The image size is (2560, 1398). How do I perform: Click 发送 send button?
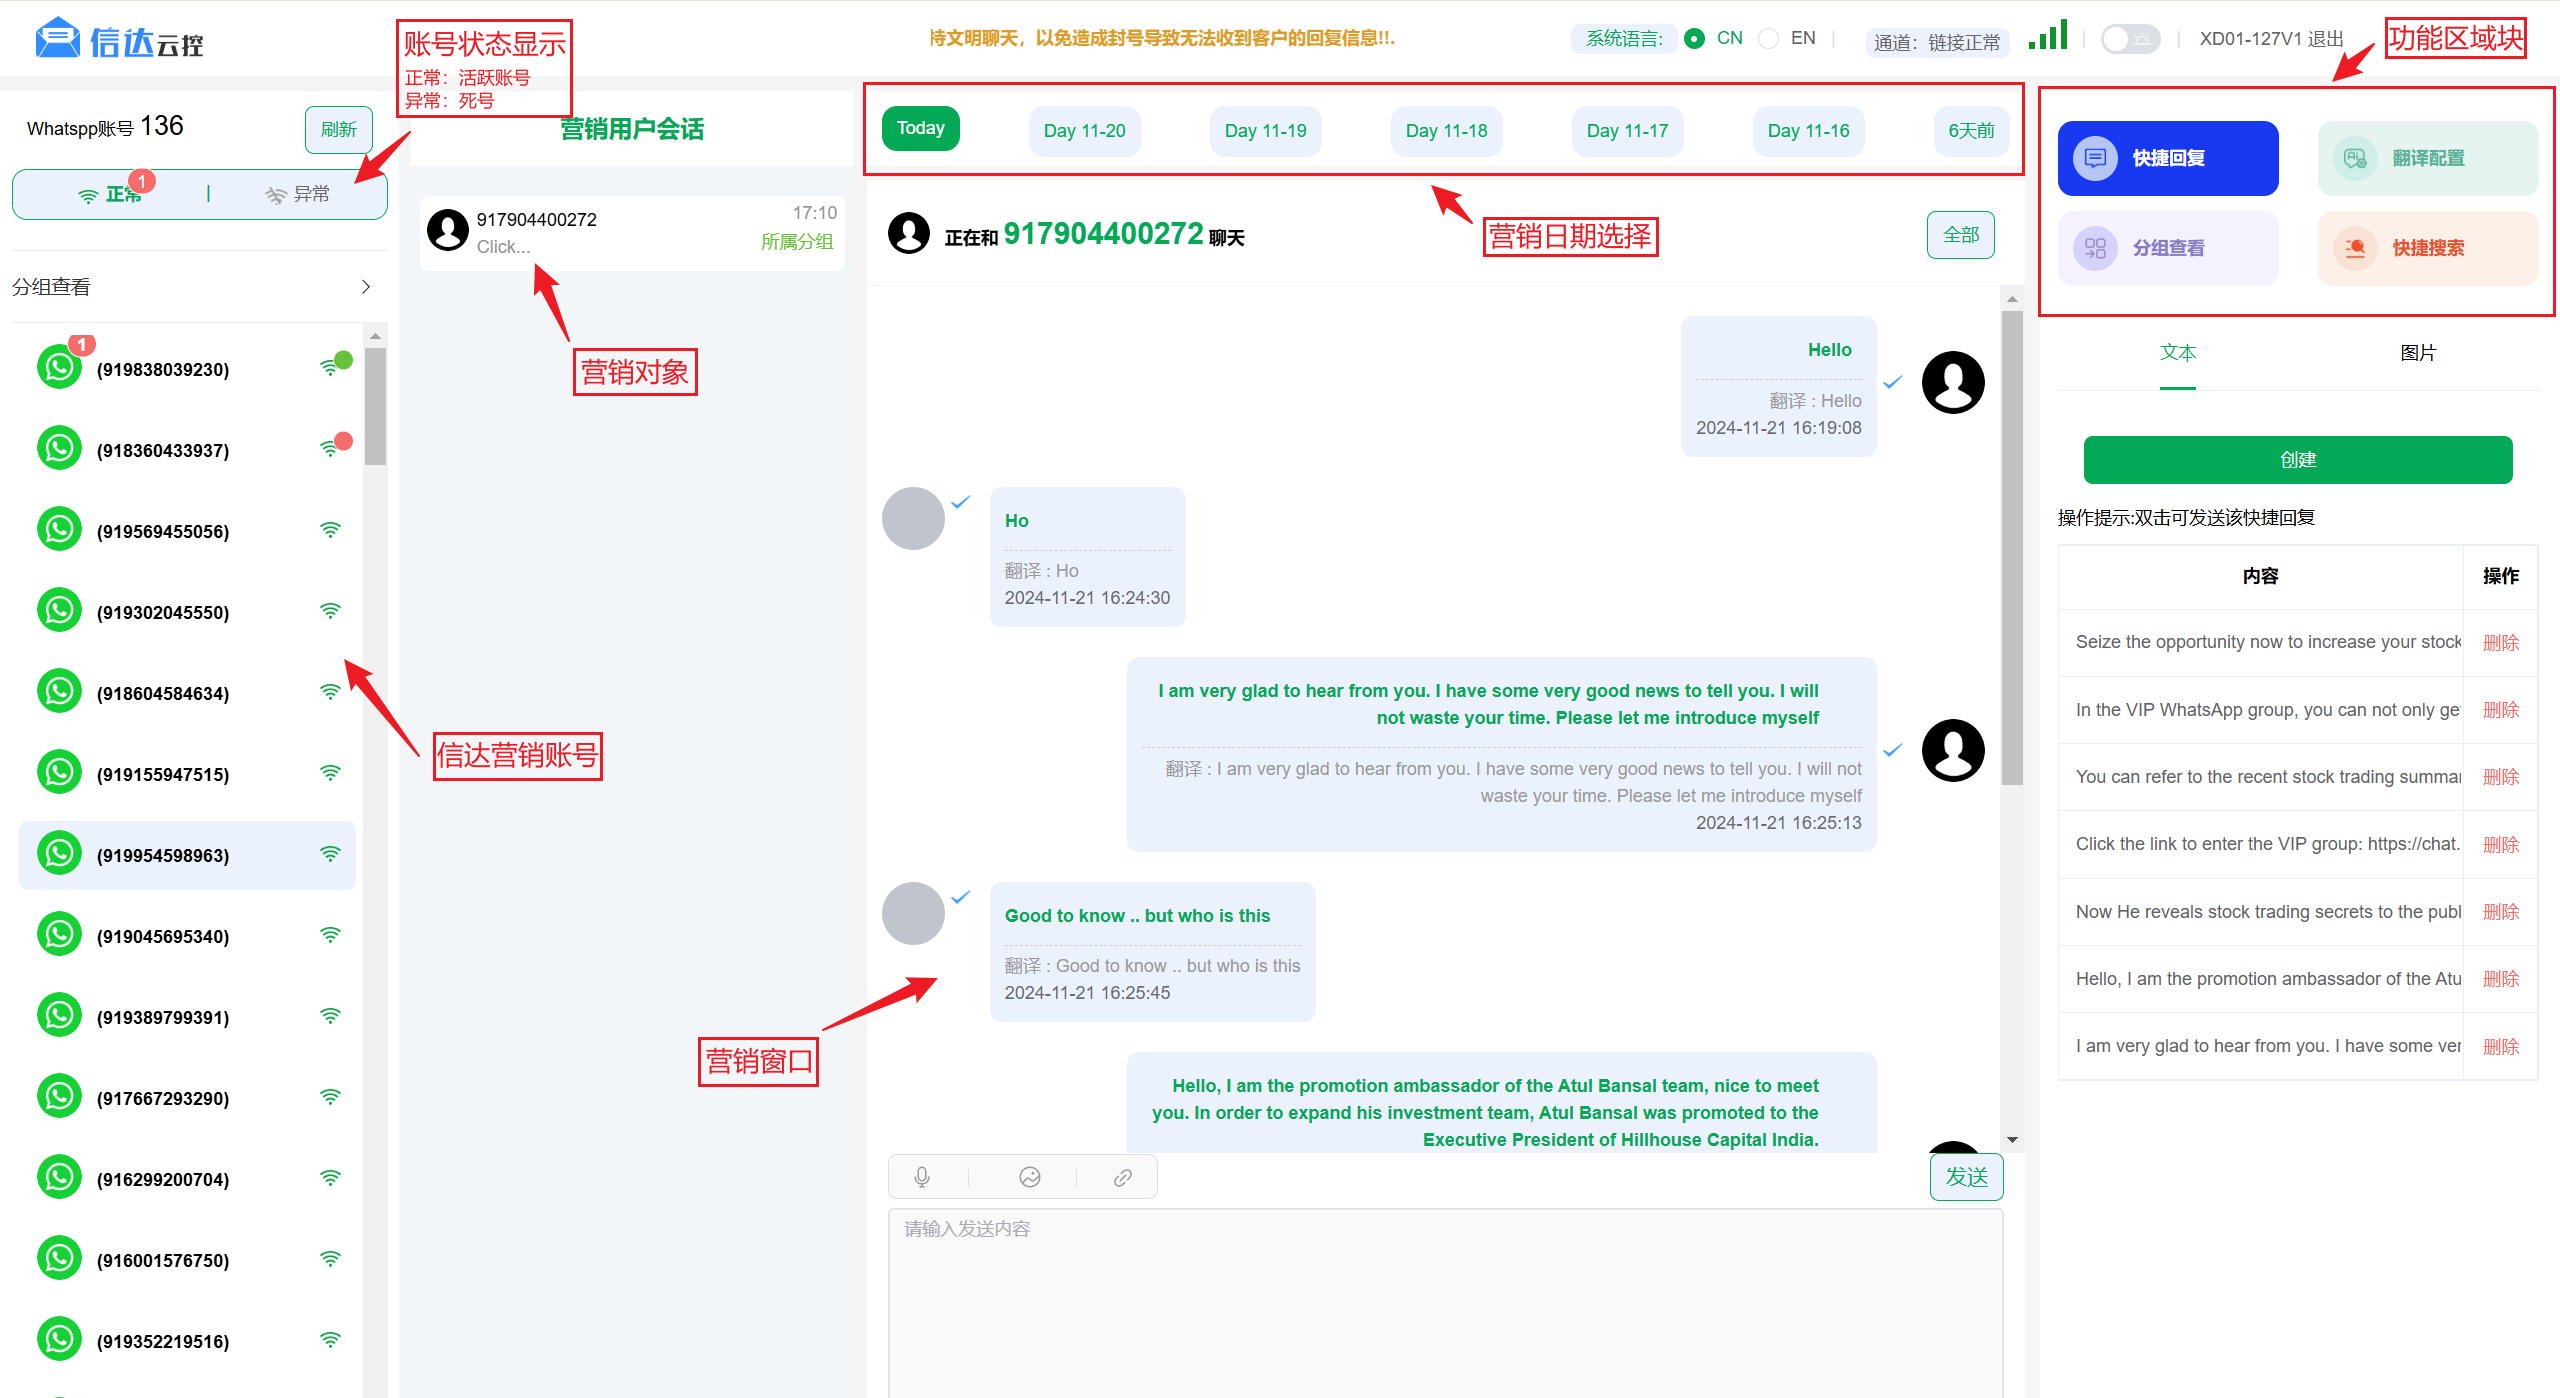[1966, 1177]
